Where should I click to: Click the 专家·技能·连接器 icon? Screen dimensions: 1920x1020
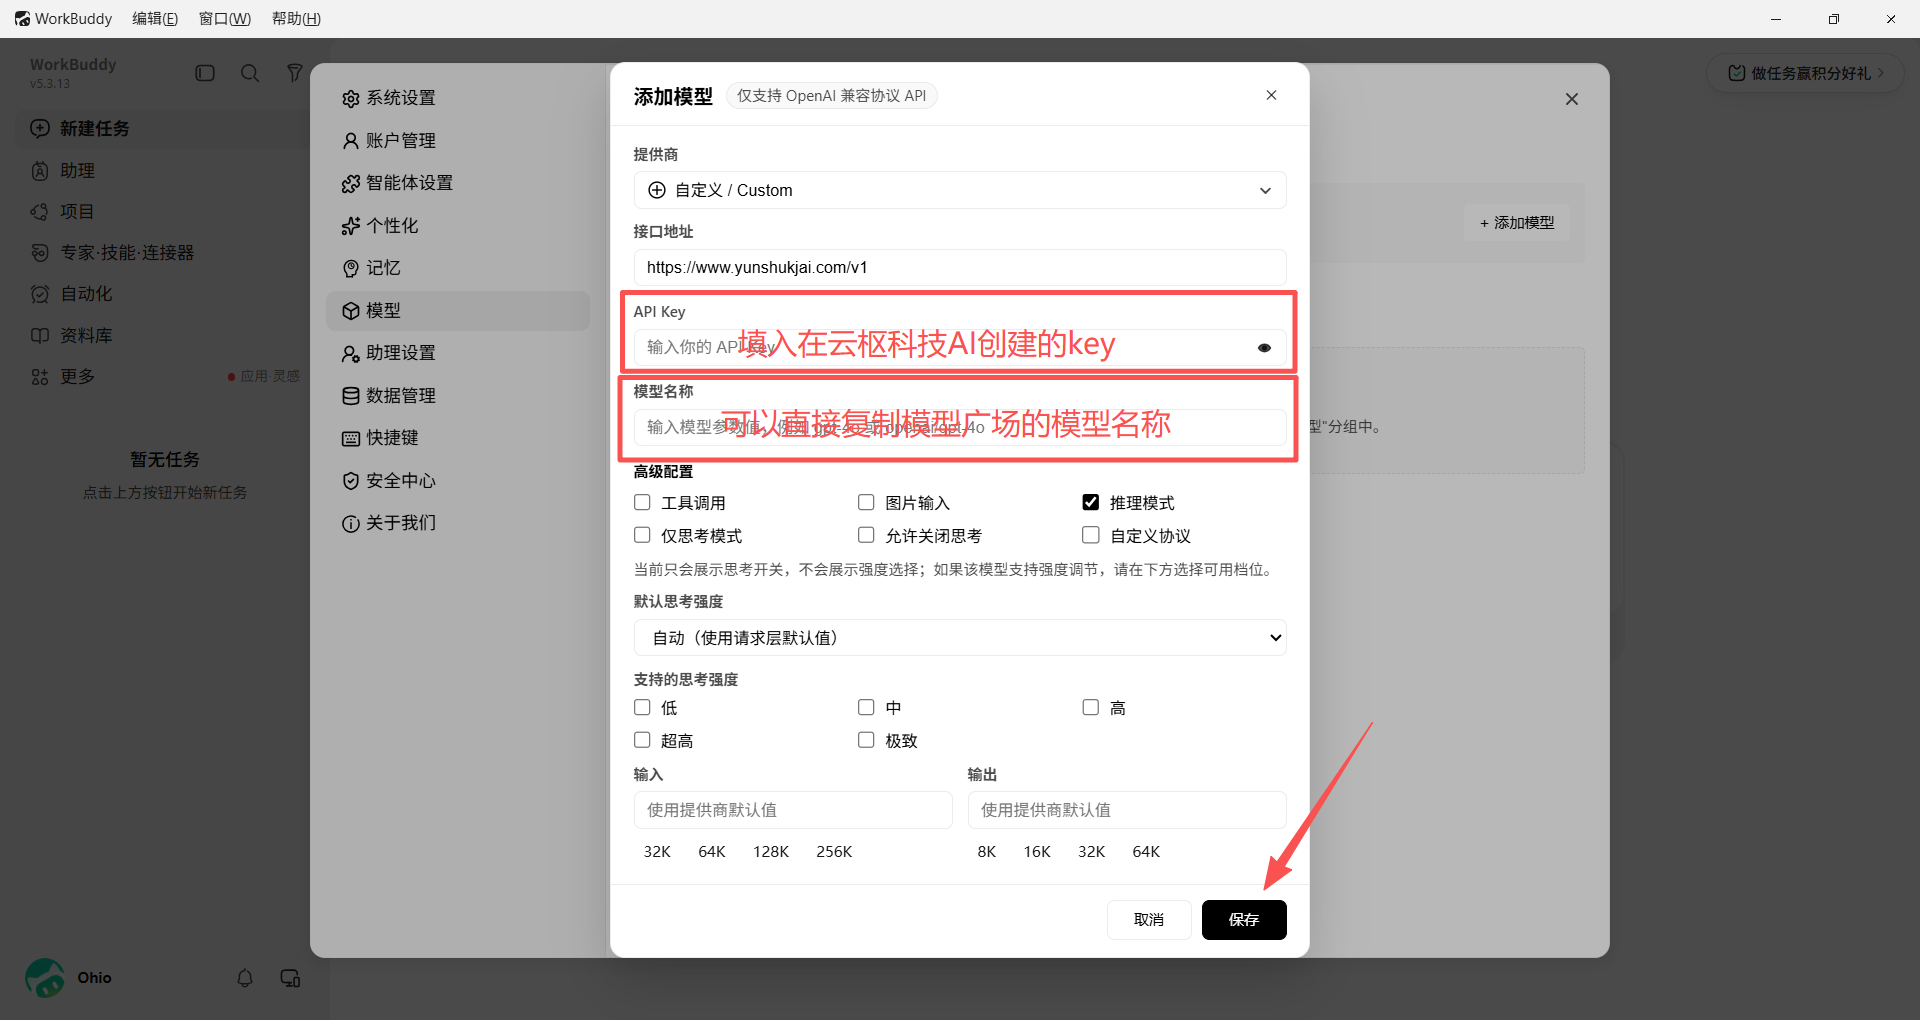coord(40,253)
